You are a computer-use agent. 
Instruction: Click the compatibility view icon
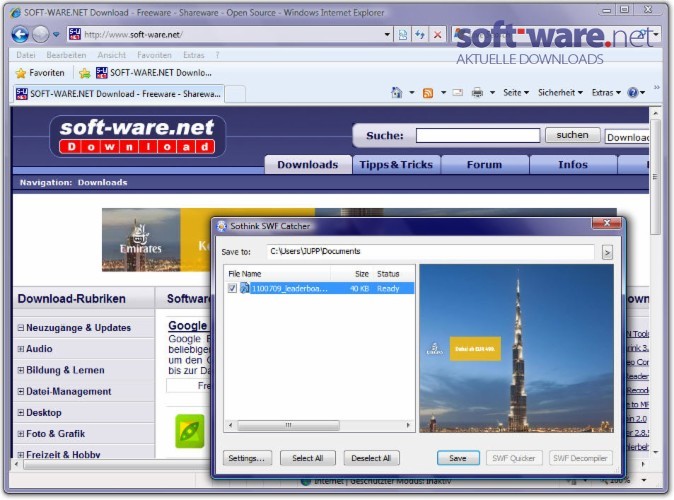403,34
